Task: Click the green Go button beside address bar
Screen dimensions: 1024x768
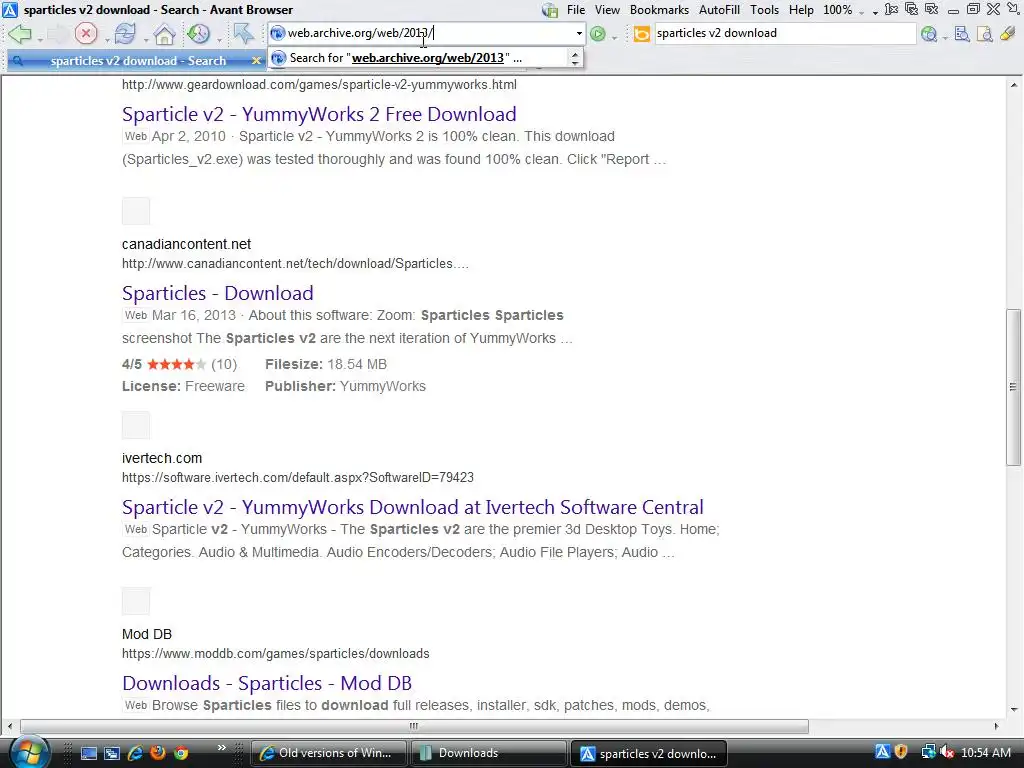Action: click(x=598, y=33)
